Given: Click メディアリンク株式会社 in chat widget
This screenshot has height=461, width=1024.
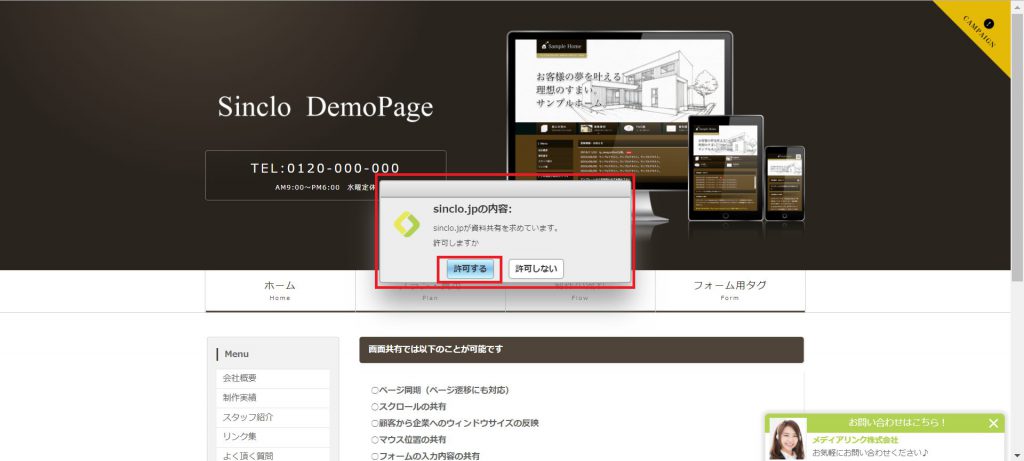Looking at the screenshot, I should (x=856, y=440).
